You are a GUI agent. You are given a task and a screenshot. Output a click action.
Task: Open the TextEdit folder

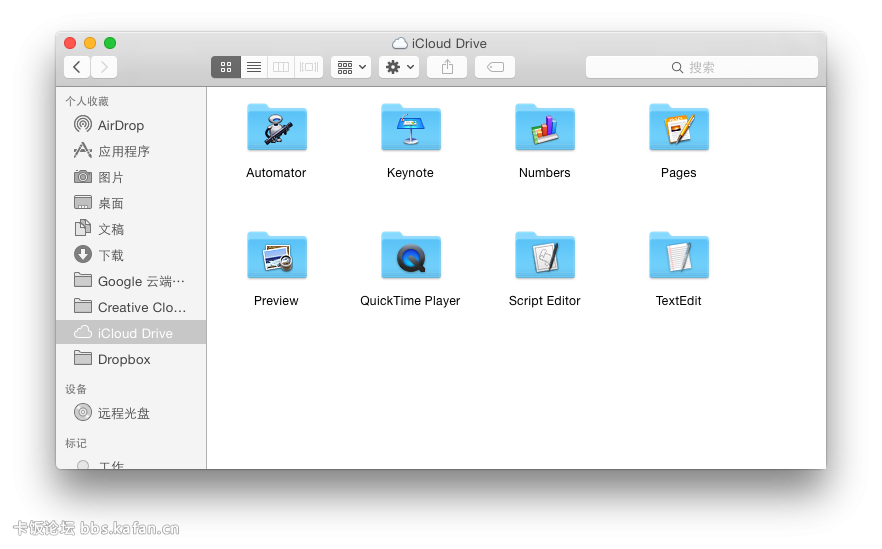tap(678, 256)
